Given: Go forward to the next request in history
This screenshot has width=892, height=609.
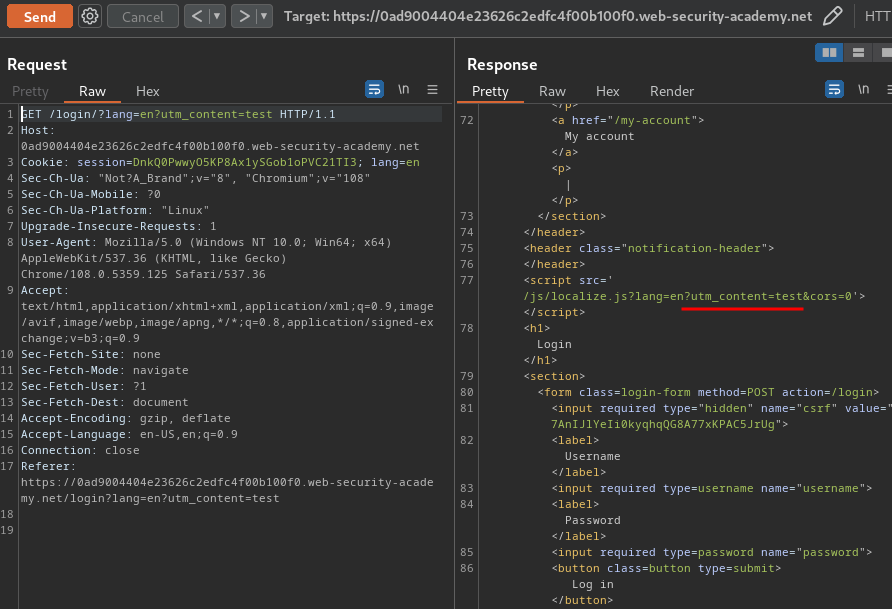Looking at the screenshot, I should click(244, 16).
